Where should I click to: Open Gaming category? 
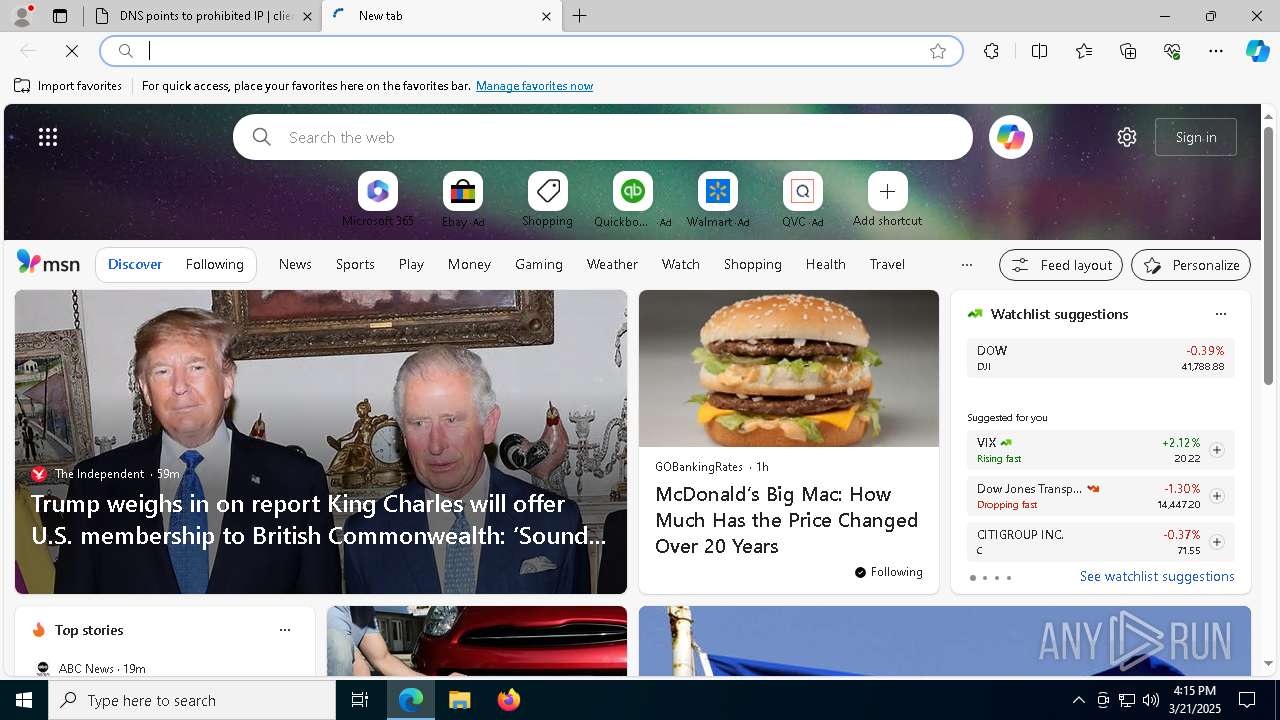coord(539,264)
